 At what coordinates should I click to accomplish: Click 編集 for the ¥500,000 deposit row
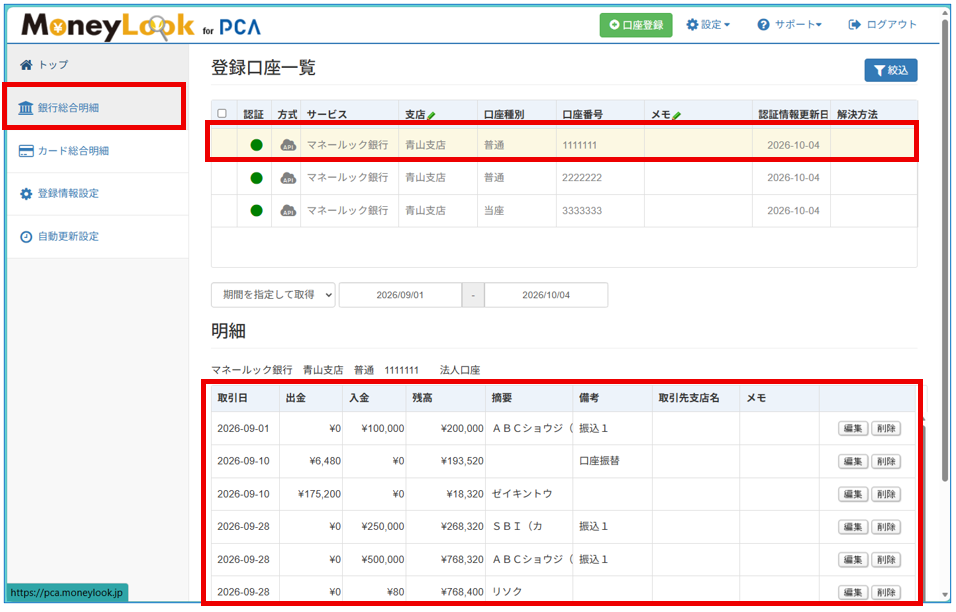[x=852, y=560]
